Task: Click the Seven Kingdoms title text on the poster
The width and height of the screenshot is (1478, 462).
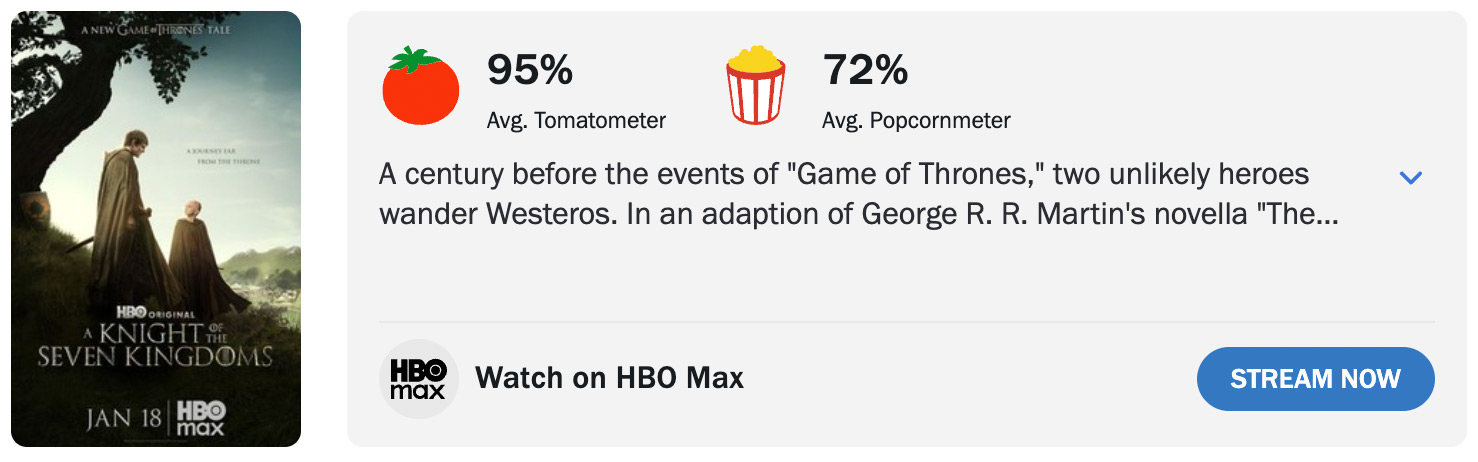Action: coord(155,356)
